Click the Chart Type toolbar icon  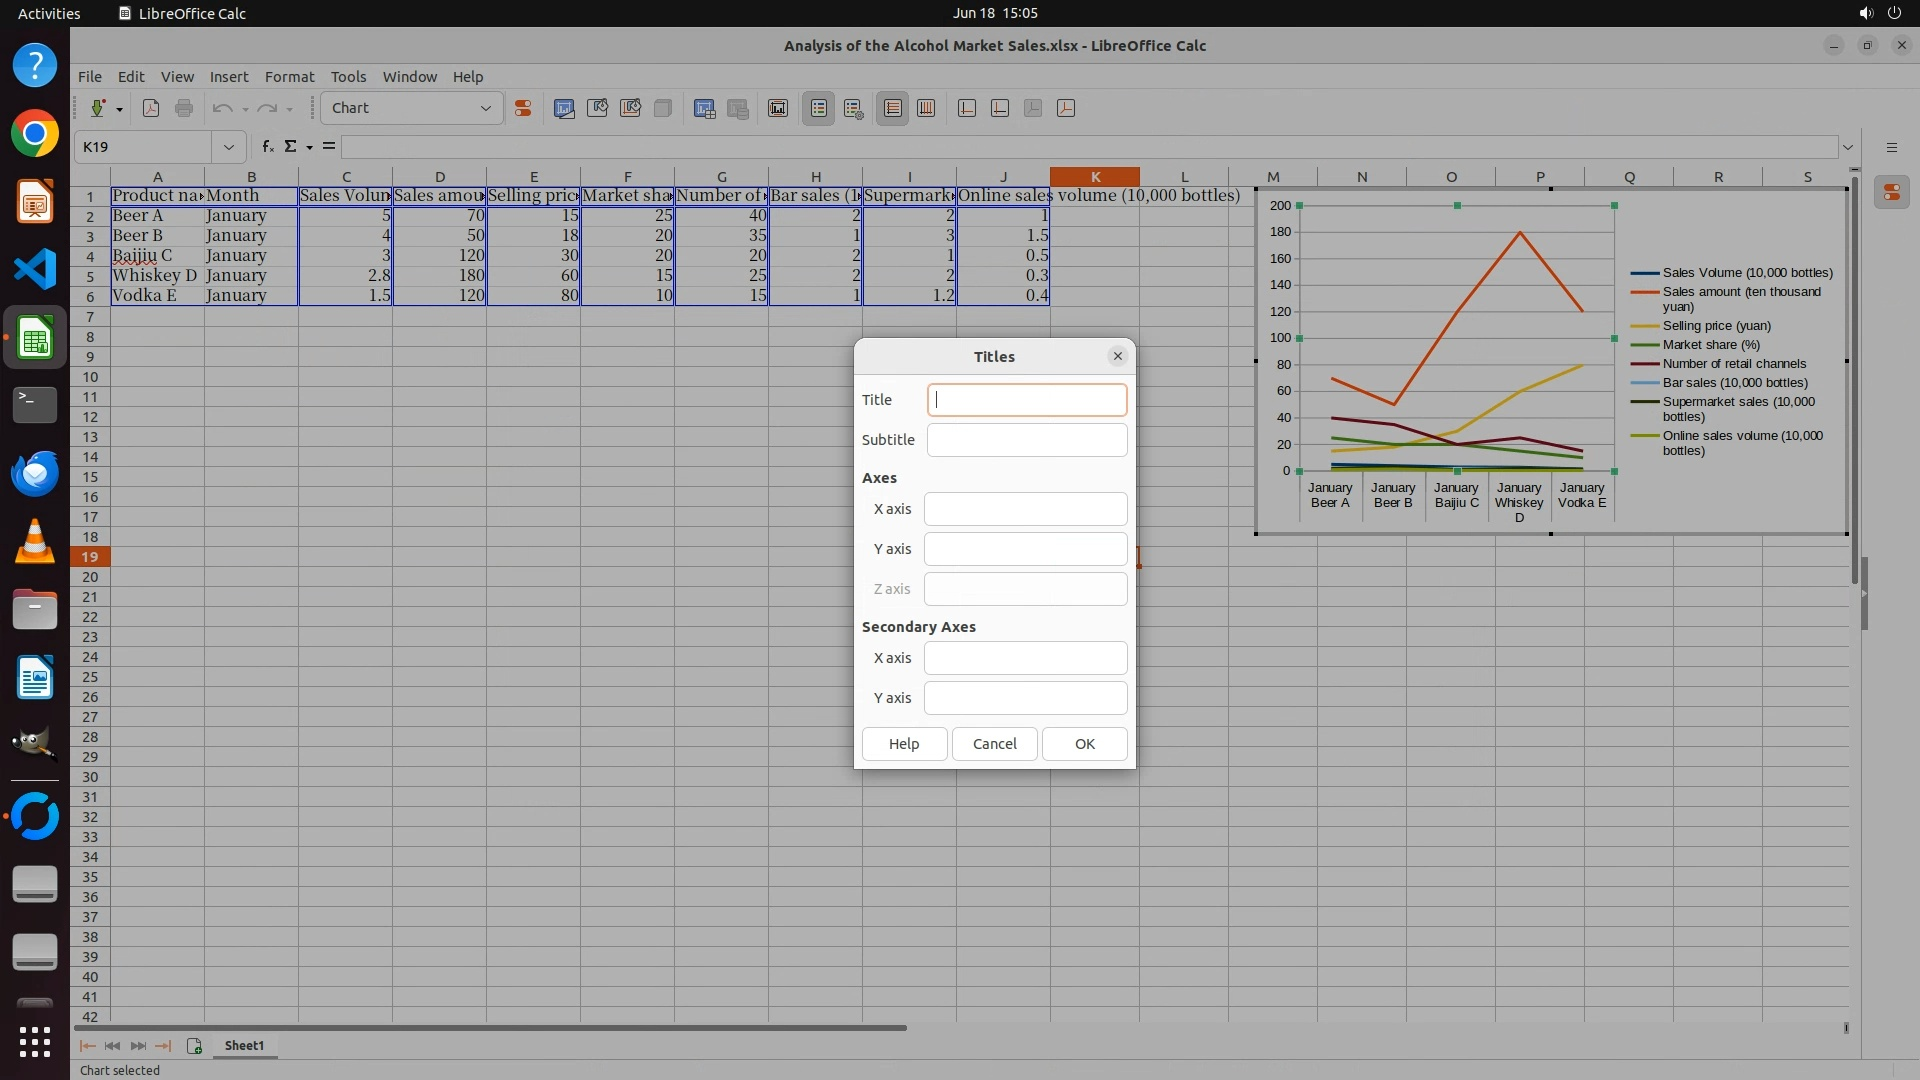(x=564, y=108)
